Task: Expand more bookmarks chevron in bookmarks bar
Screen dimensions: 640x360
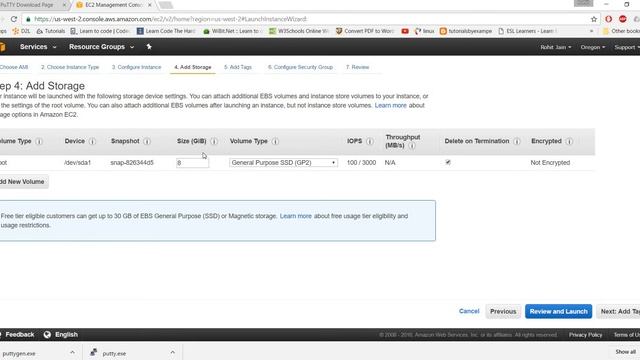Action: (591, 31)
